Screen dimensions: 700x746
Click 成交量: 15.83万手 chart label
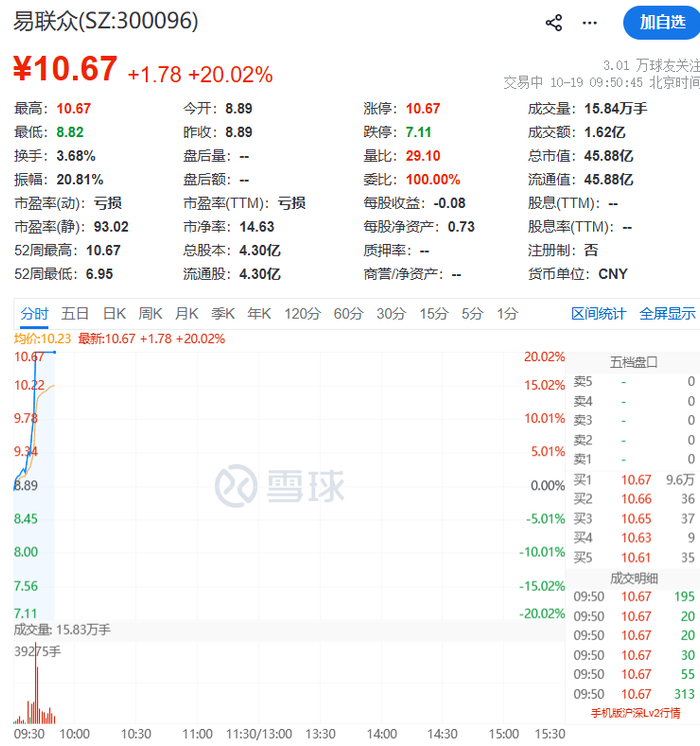(62, 630)
